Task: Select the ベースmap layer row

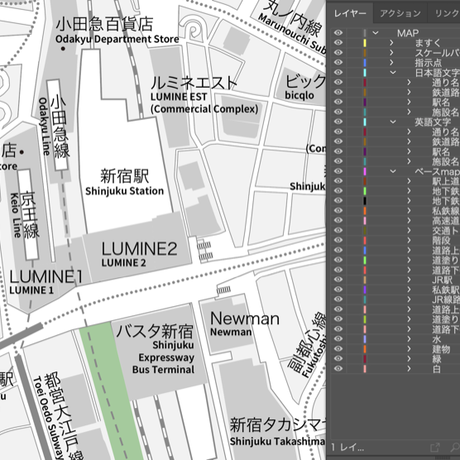Action: coord(394,171)
